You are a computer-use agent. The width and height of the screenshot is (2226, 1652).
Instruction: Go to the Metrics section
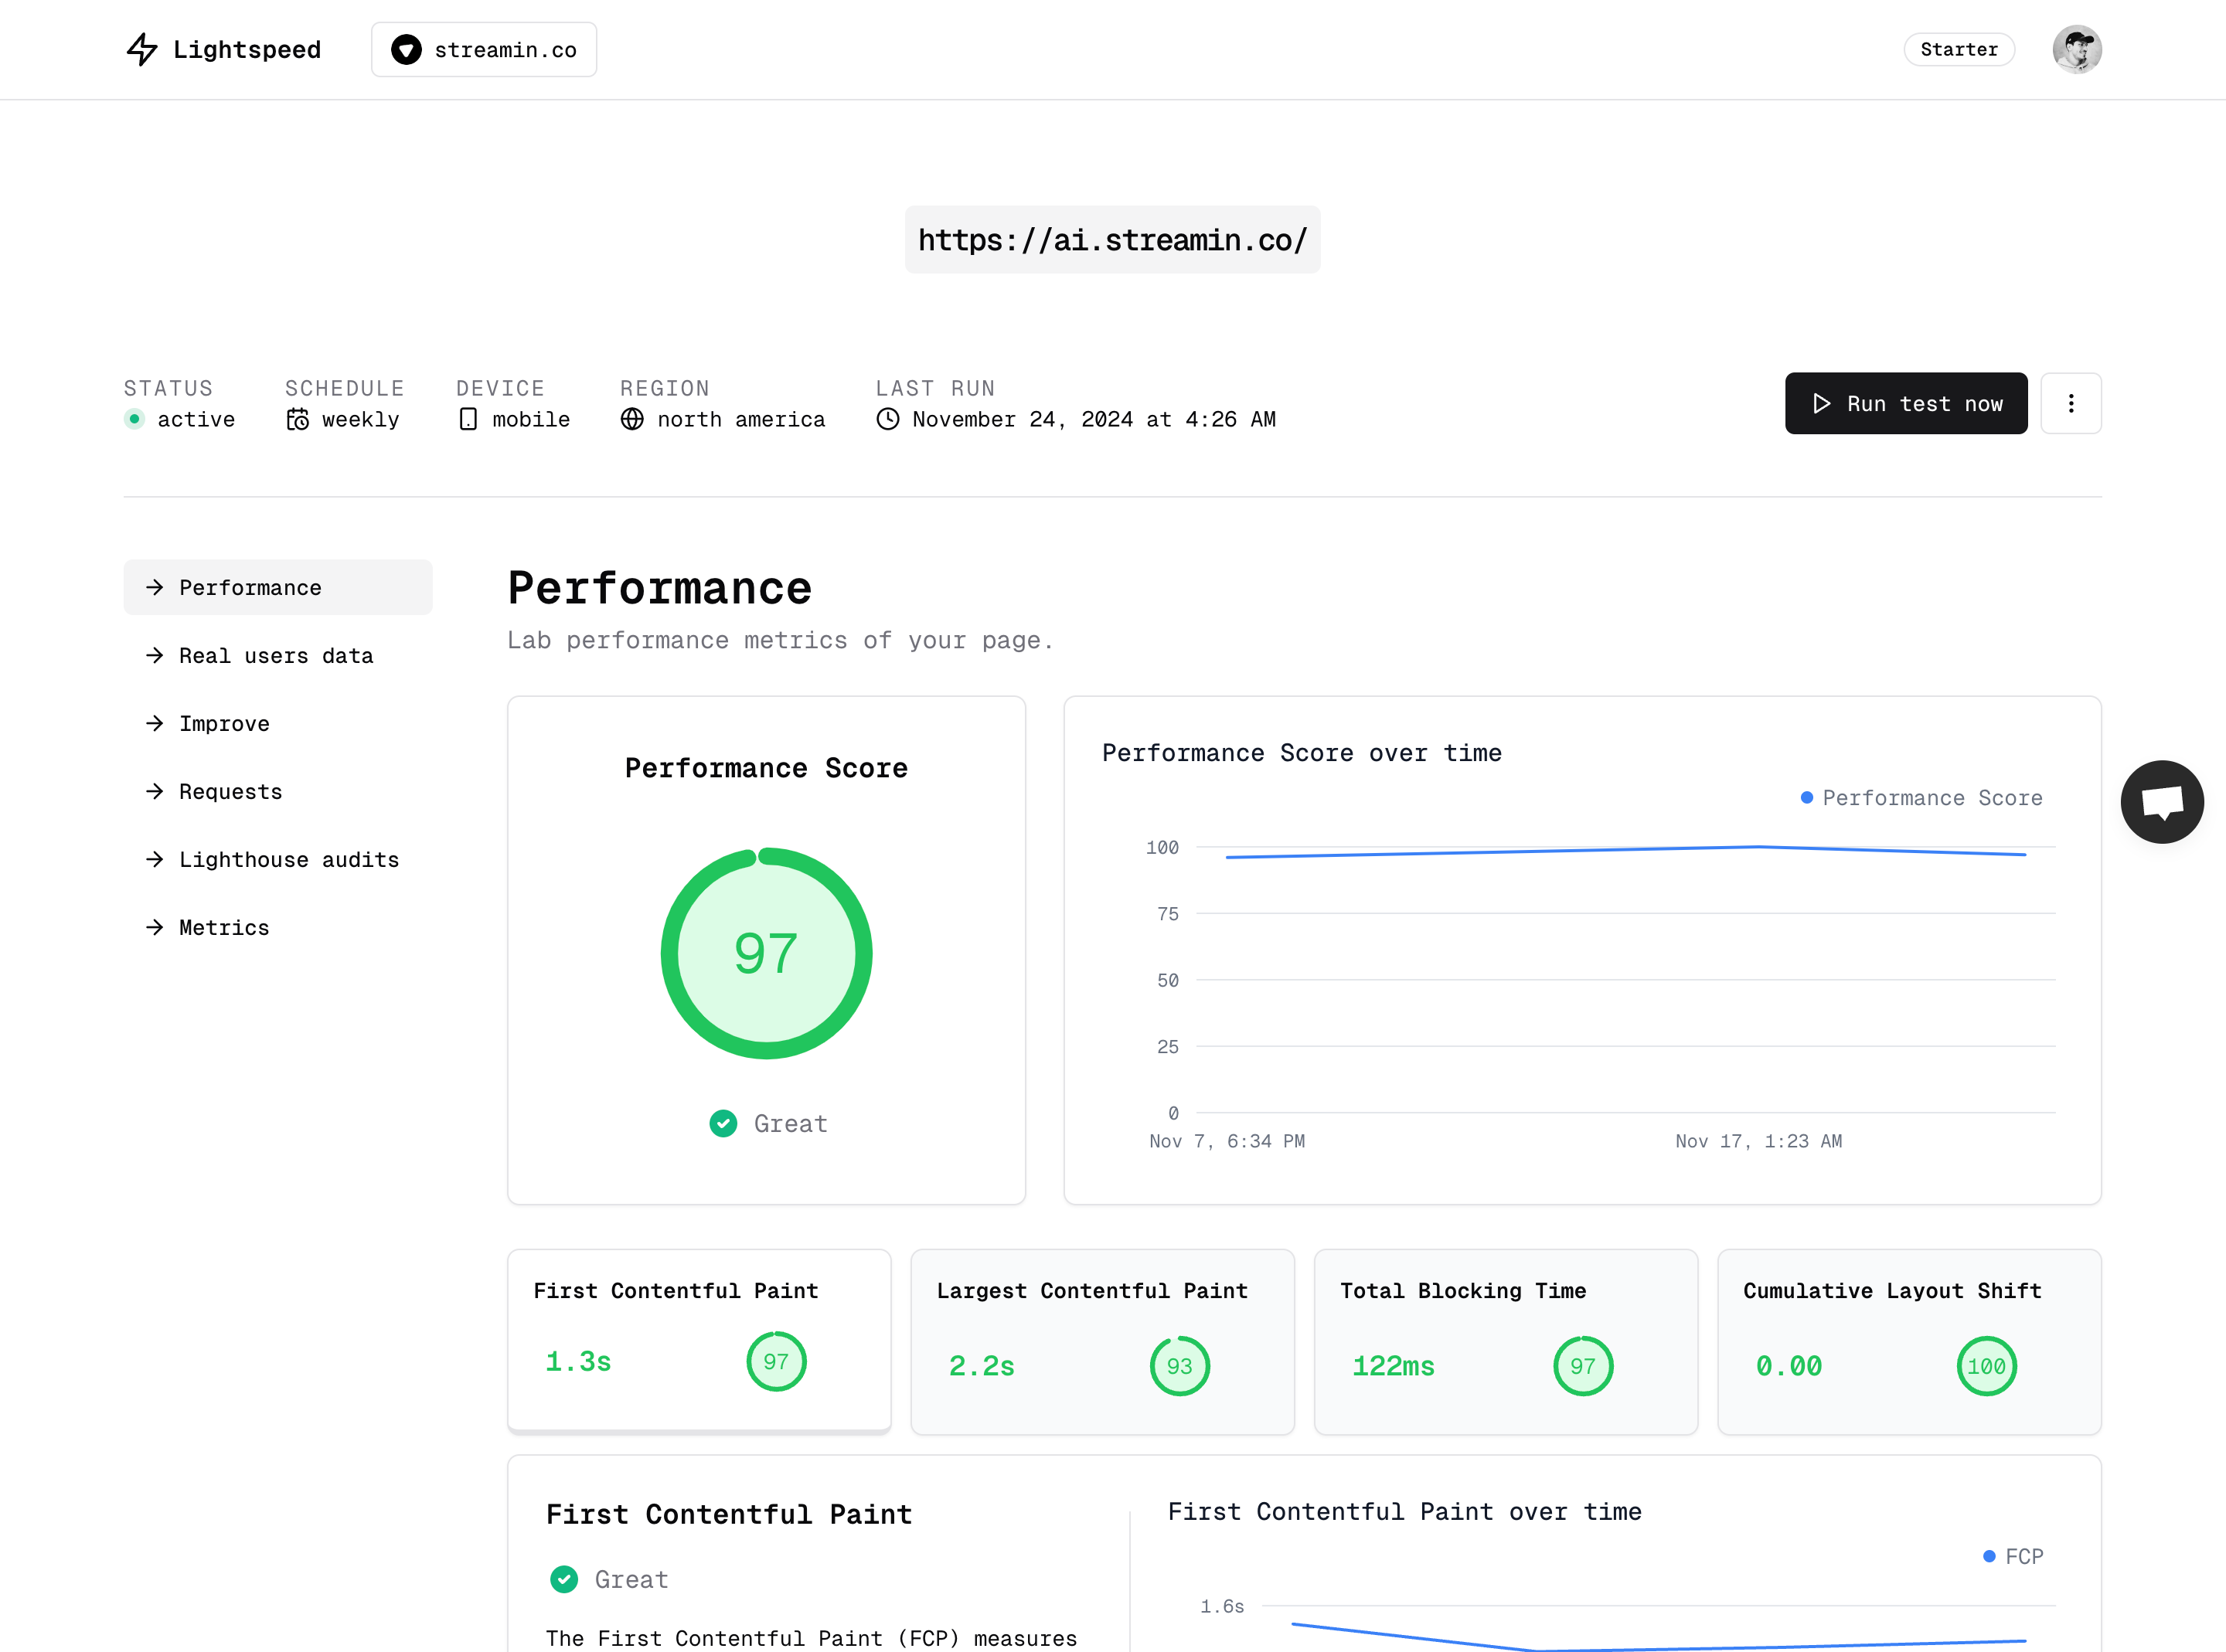(x=278, y=927)
